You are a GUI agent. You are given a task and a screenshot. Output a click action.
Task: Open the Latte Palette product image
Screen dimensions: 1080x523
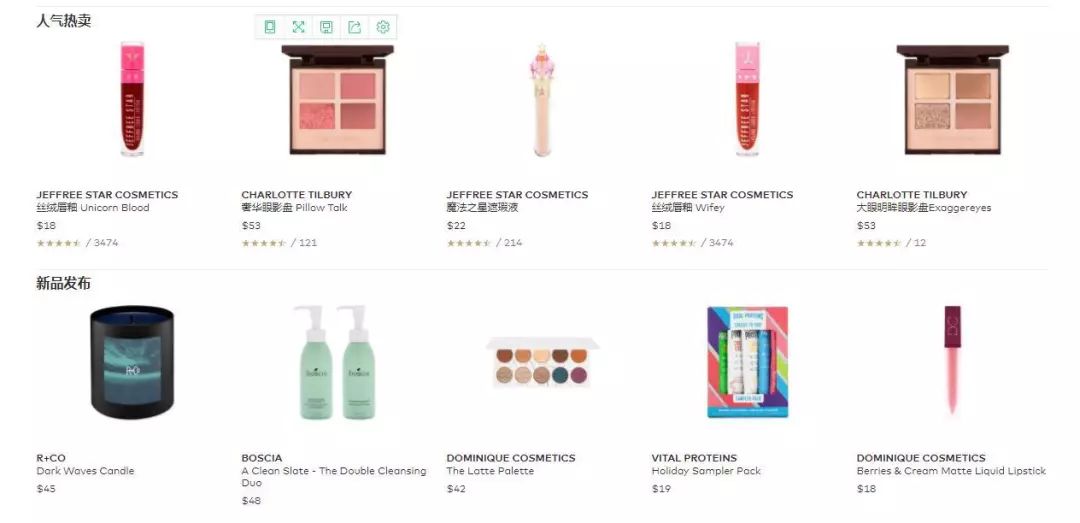(x=542, y=362)
